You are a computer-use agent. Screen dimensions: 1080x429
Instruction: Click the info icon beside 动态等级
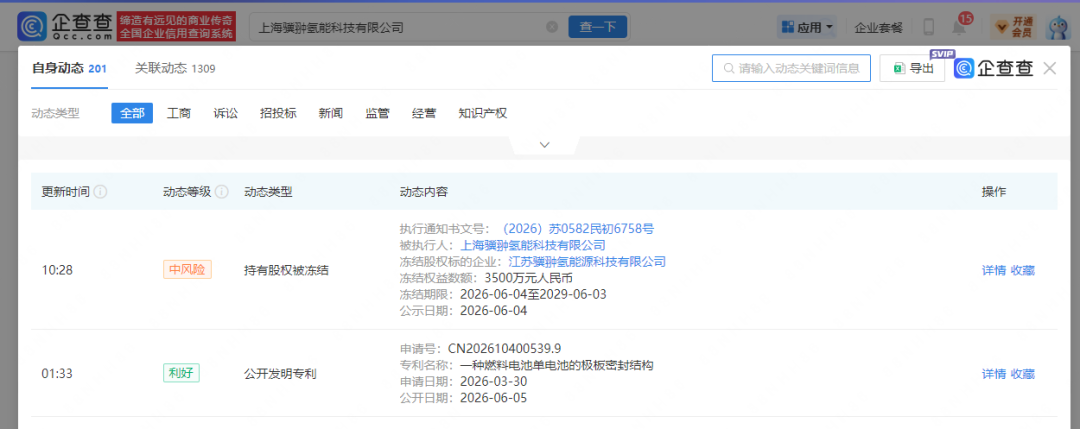(221, 191)
